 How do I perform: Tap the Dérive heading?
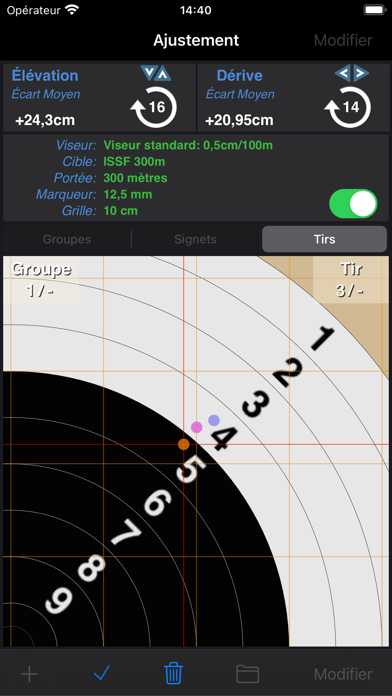coord(240,75)
